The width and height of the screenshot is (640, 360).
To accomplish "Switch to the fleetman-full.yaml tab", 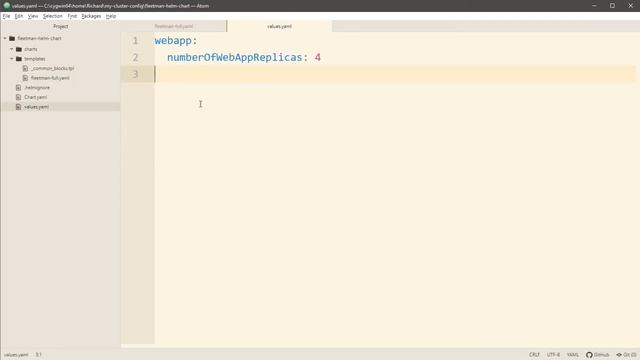I will pyautogui.click(x=173, y=26).
